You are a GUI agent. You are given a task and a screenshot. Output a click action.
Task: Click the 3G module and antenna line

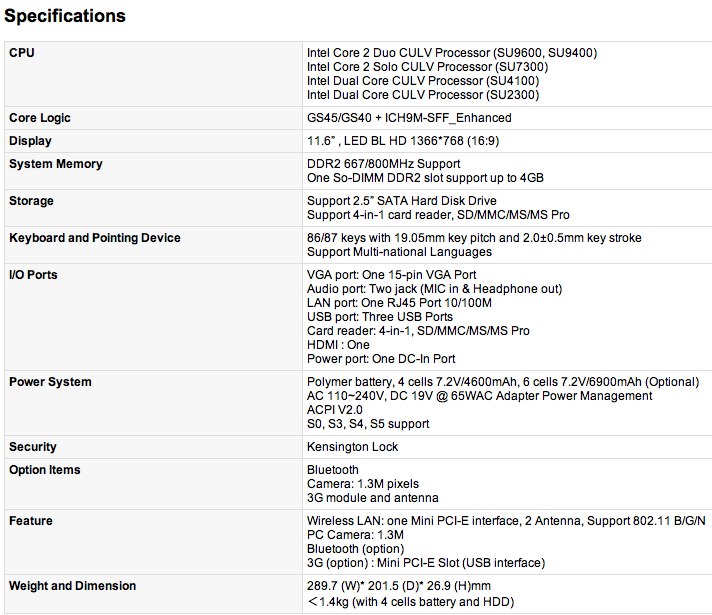tap(372, 498)
